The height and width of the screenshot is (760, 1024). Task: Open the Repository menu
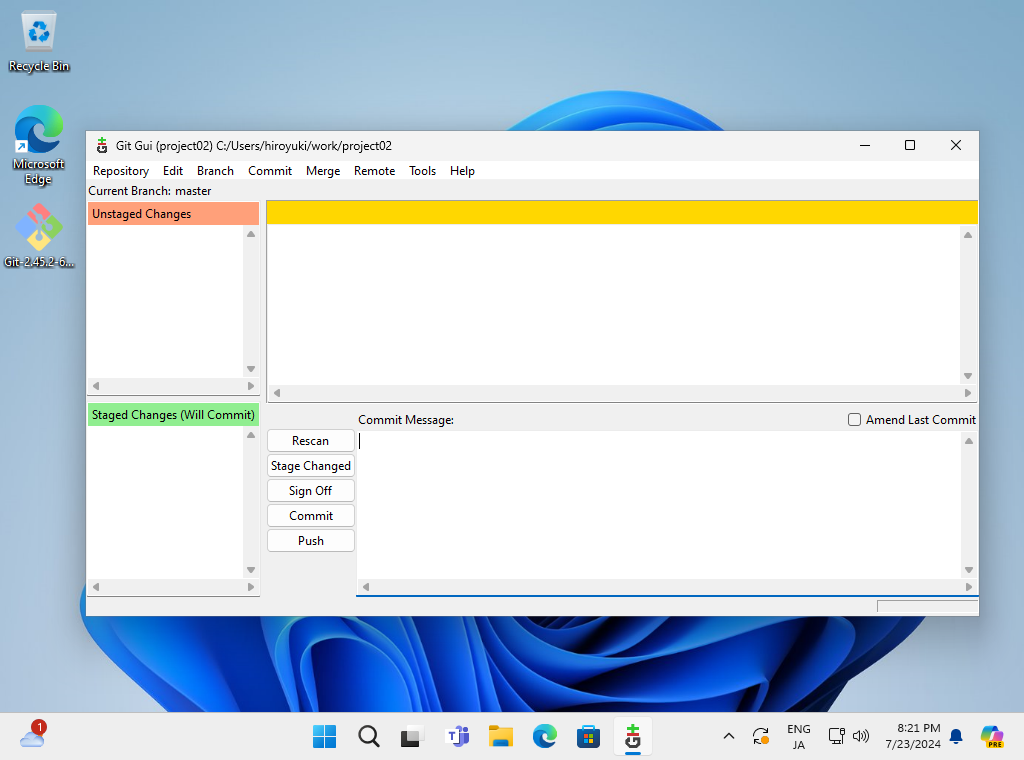coord(121,170)
